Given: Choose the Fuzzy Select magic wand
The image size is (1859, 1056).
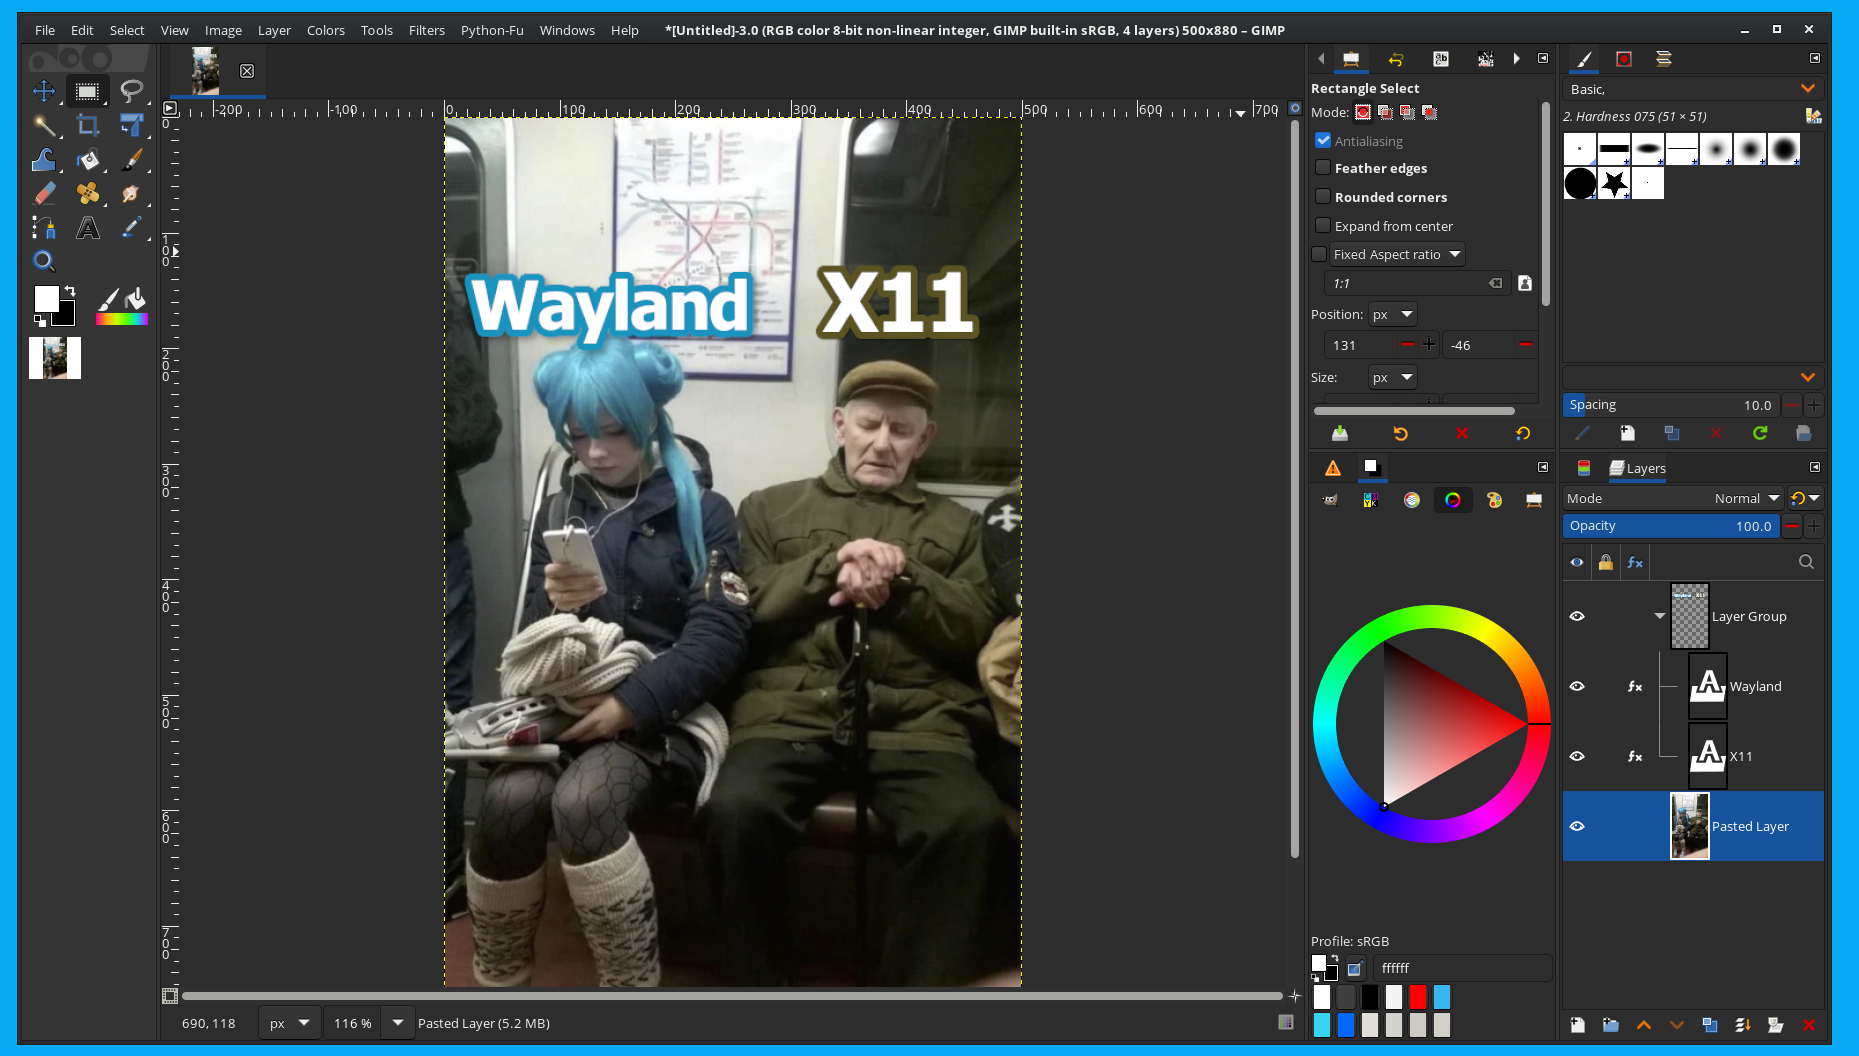Looking at the screenshot, I should click(x=44, y=125).
